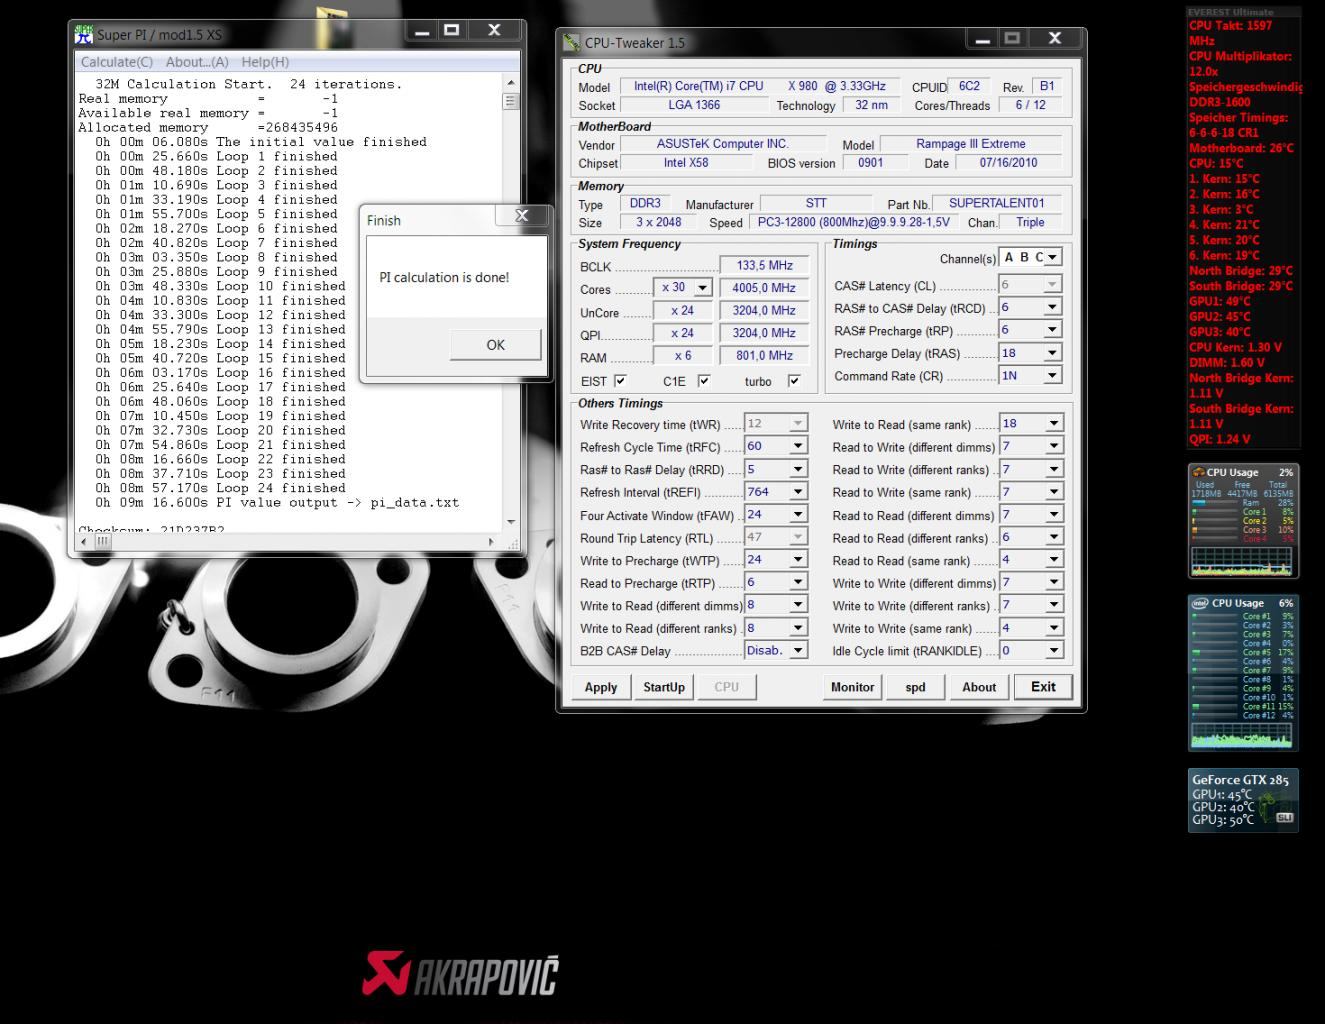Open the Refresh Cycle Time (tRFC) dropdown
The width and height of the screenshot is (1325, 1024).
click(798, 447)
